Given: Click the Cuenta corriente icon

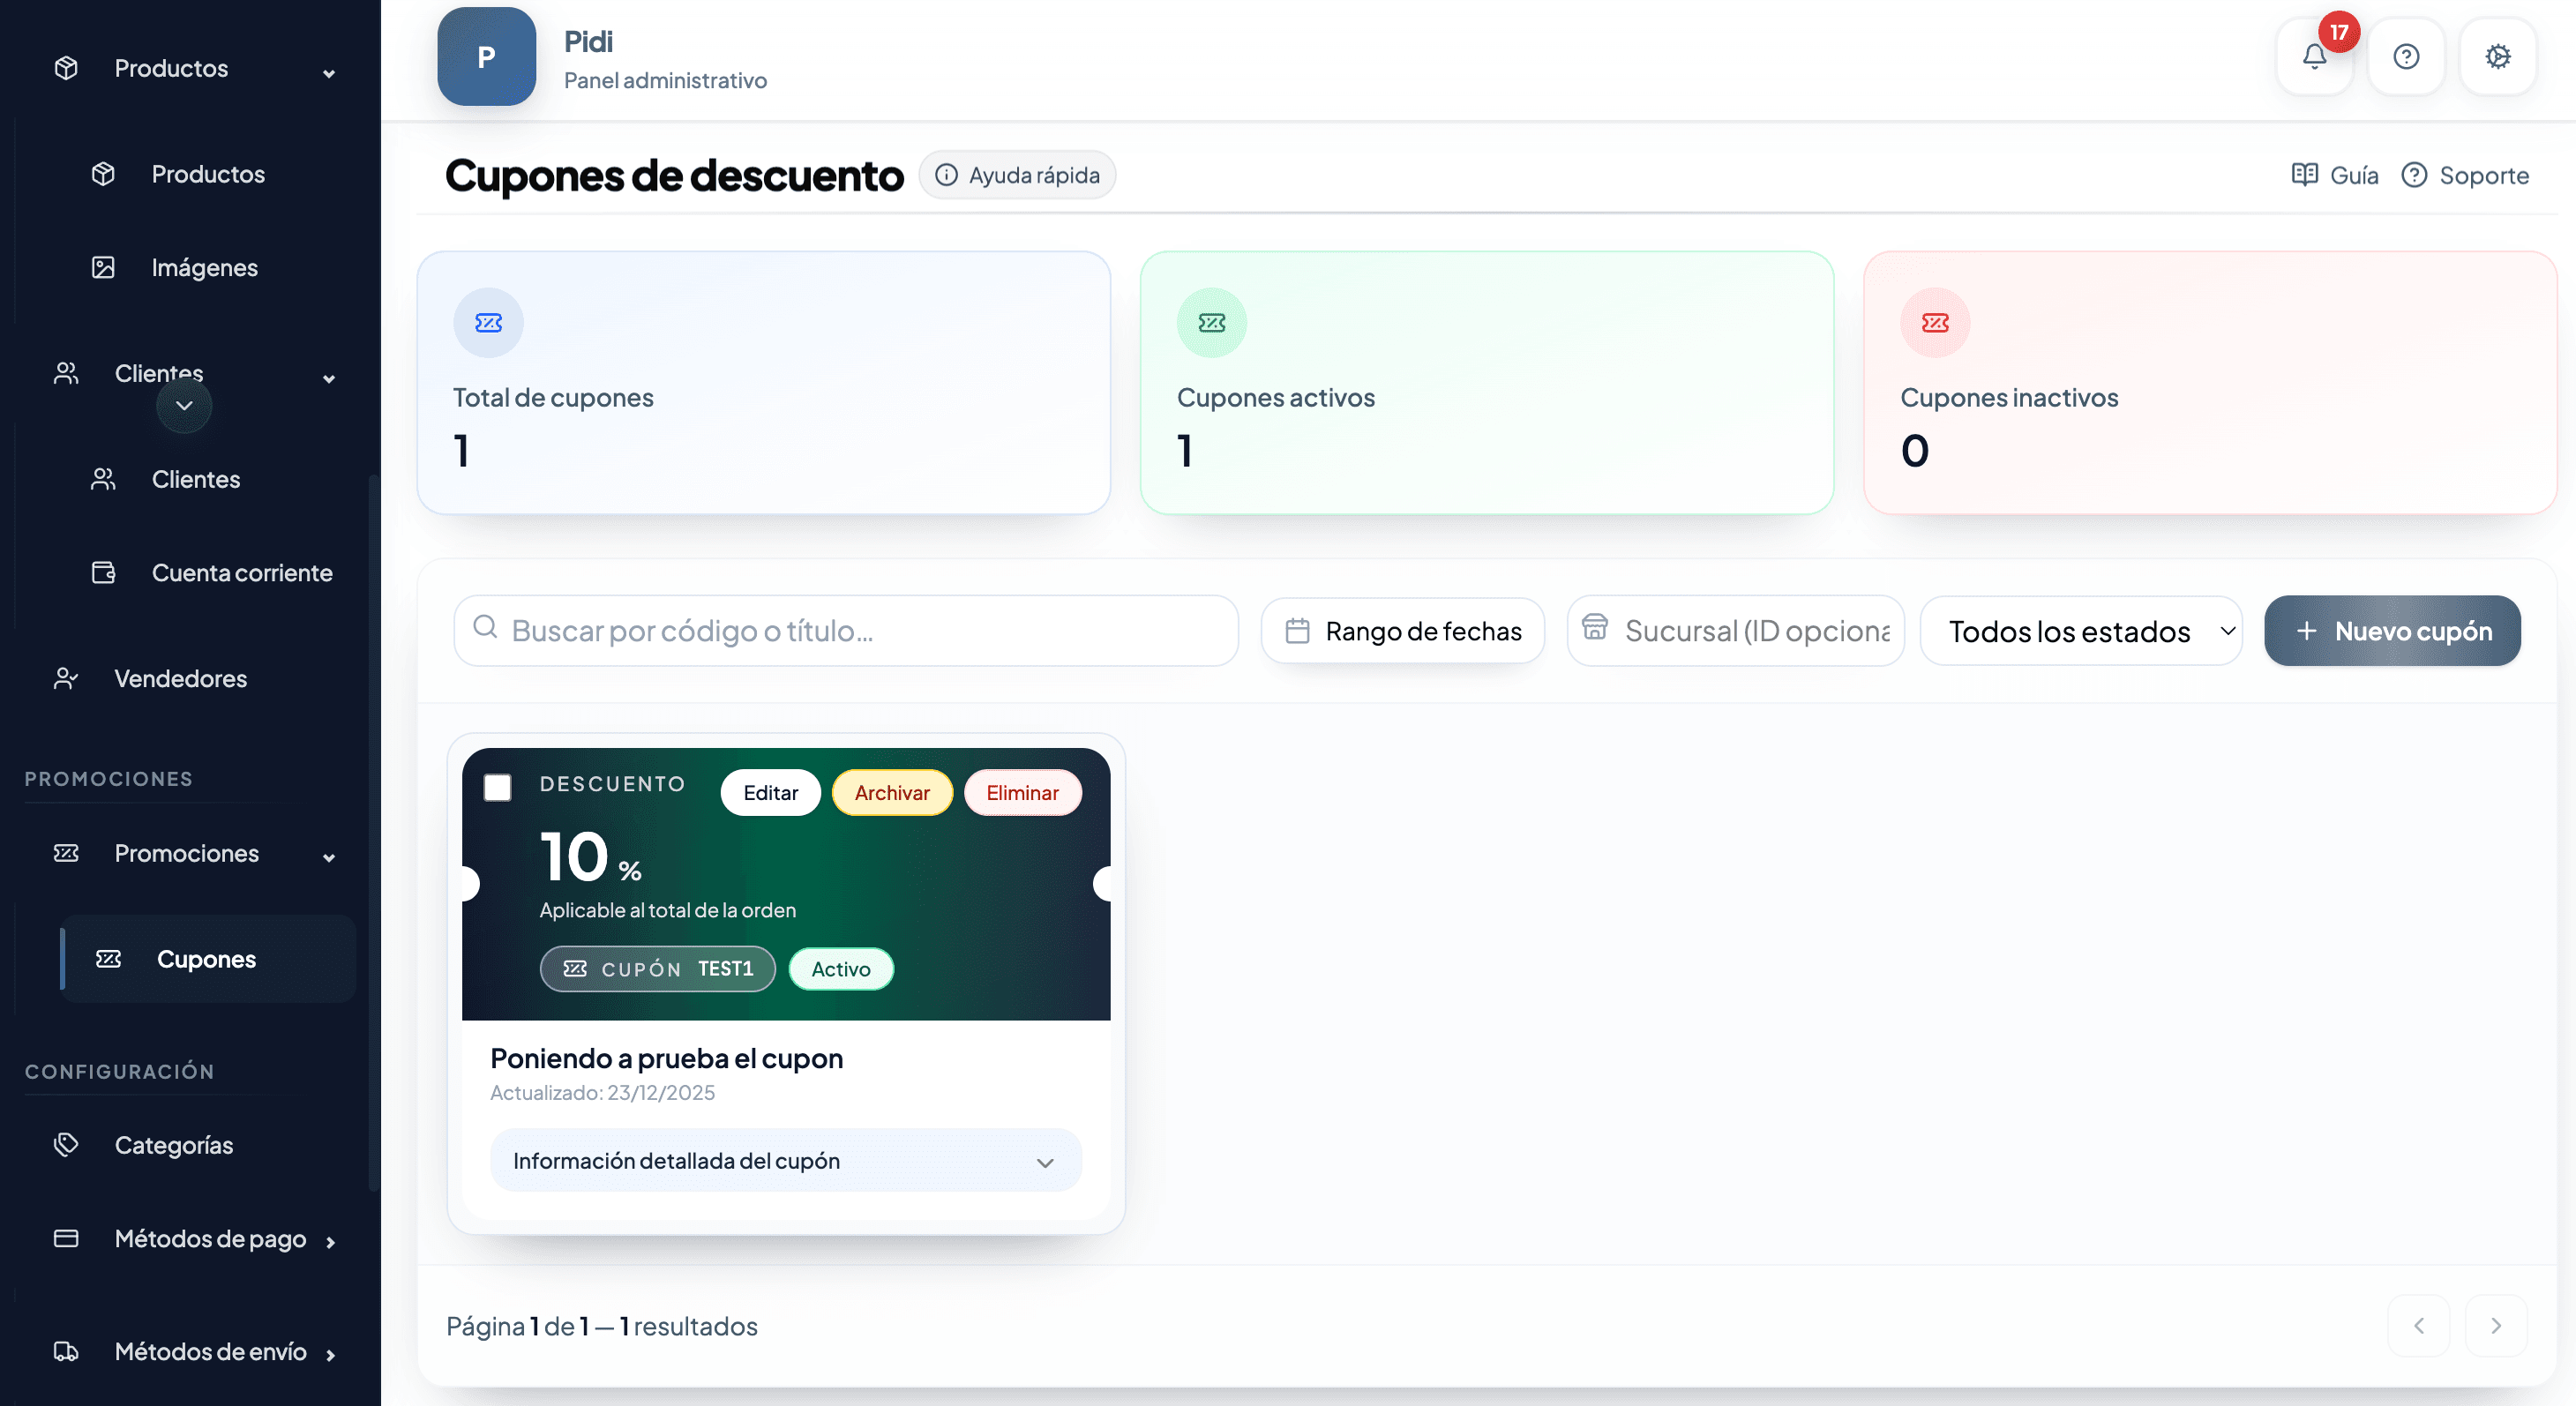Looking at the screenshot, I should coord(103,572).
